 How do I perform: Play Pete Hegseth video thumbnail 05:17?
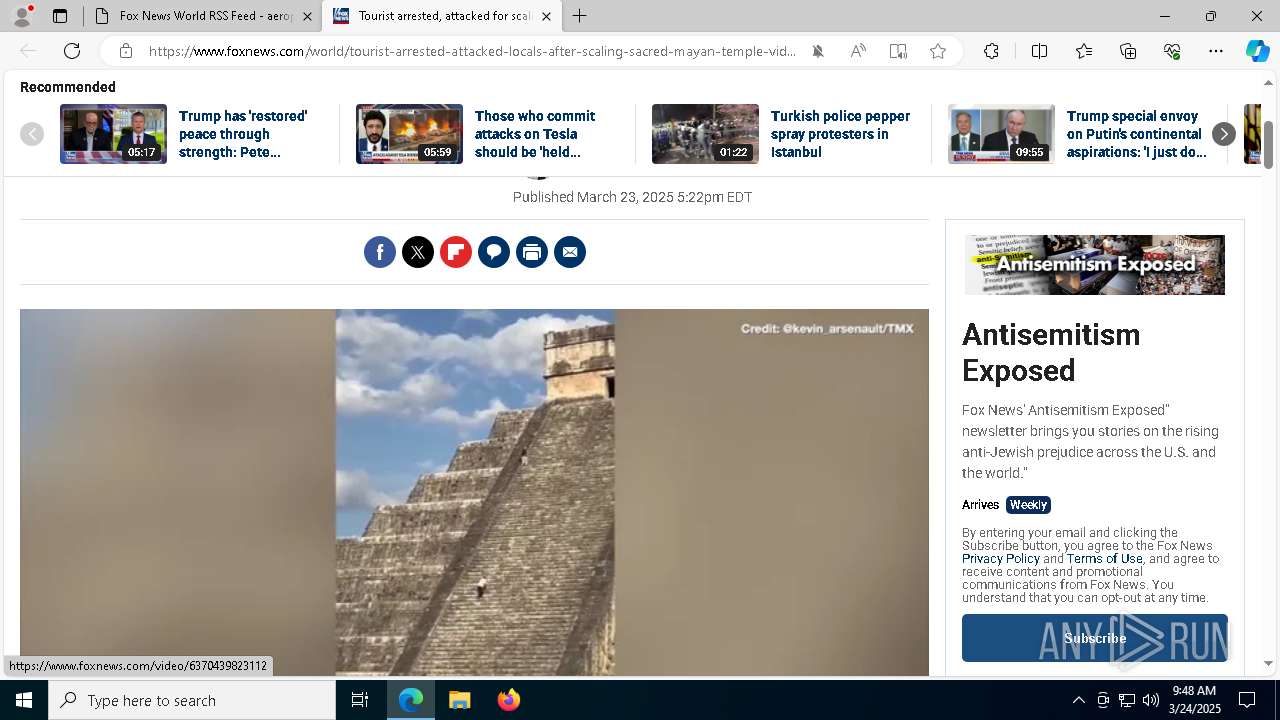pyautogui.click(x=113, y=134)
